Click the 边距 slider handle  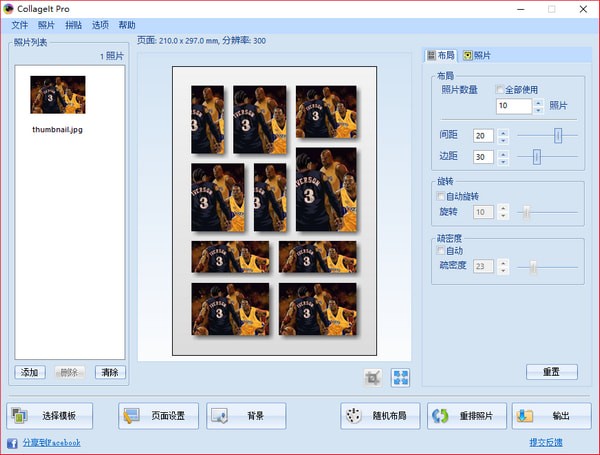coord(537,157)
